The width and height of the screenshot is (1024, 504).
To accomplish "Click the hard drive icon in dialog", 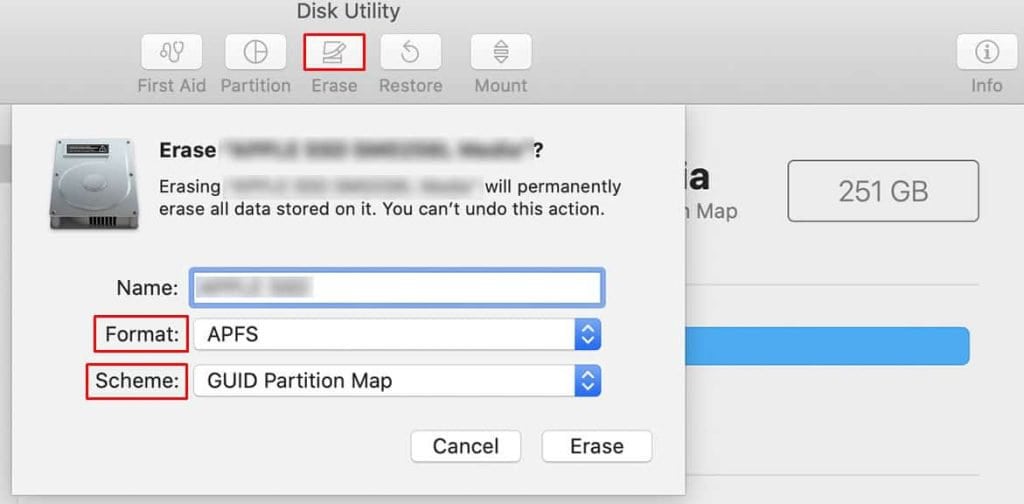I will point(94,183).
